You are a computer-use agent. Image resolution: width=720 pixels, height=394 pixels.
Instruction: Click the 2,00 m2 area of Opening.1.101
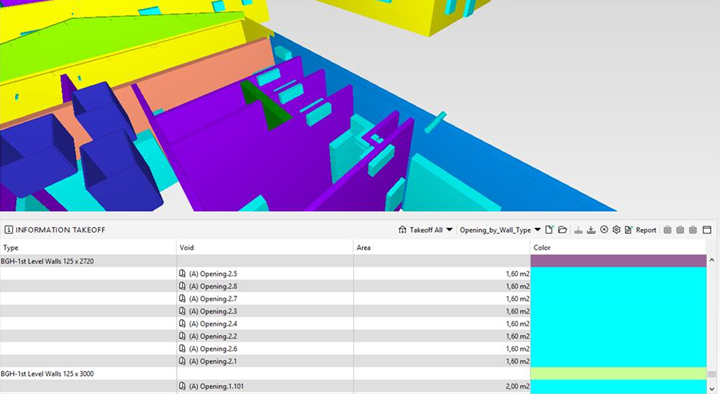[x=518, y=386]
